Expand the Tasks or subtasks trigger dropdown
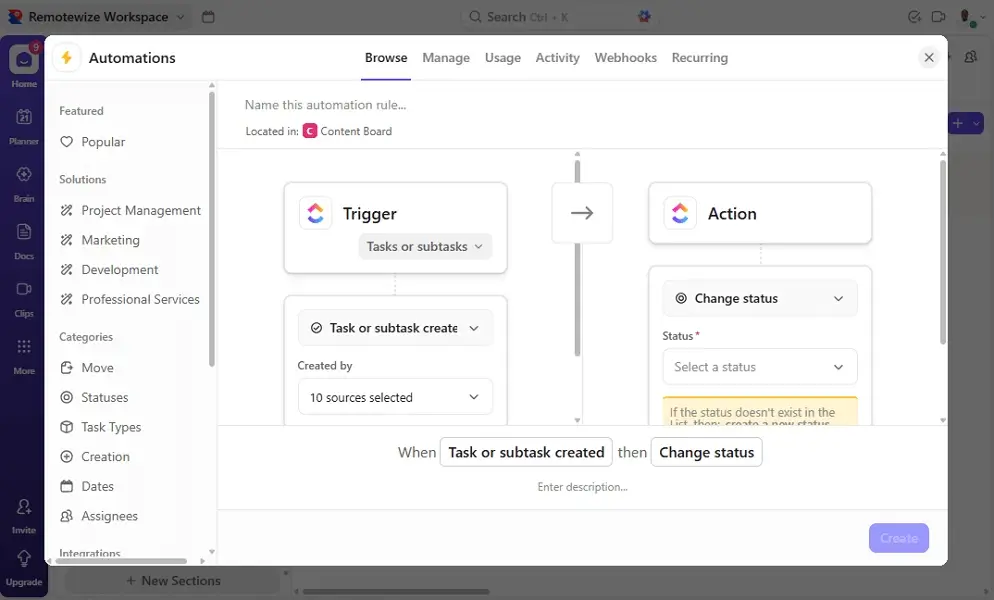The height and width of the screenshot is (600, 994). tap(425, 245)
